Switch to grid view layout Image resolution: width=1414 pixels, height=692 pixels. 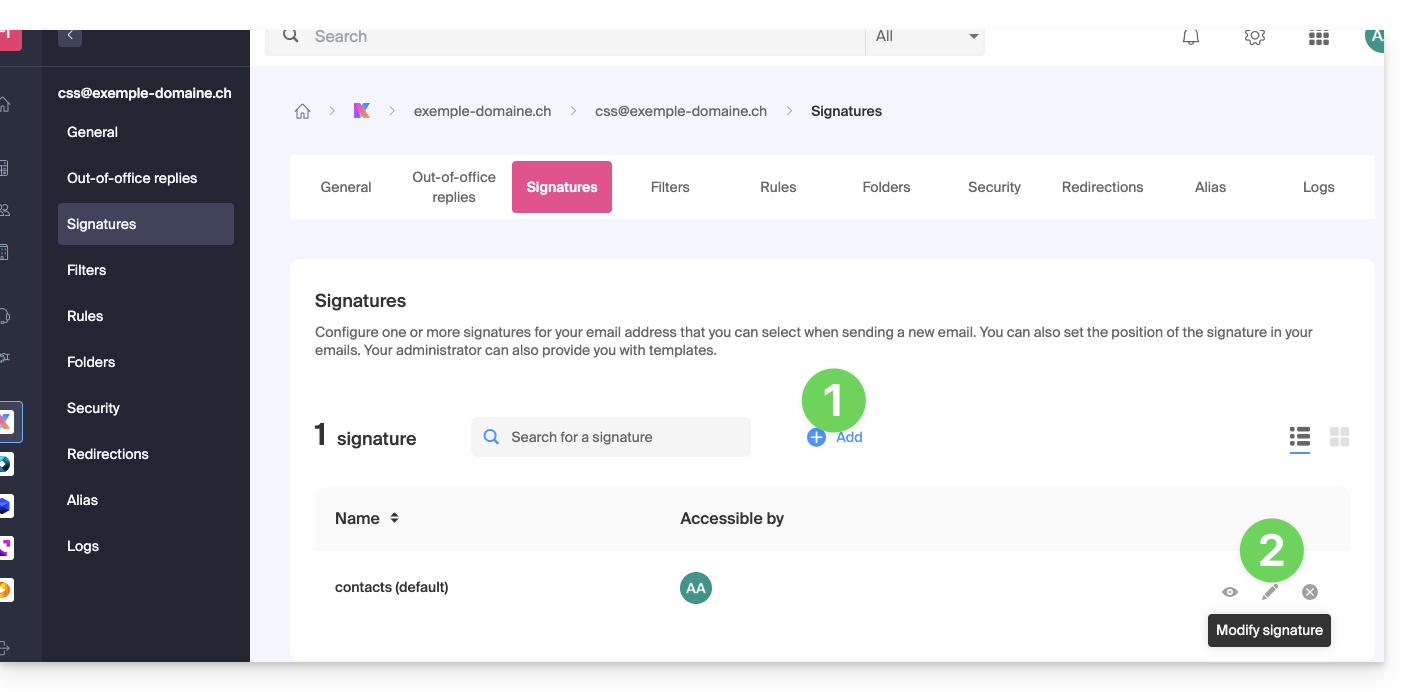pos(1340,437)
